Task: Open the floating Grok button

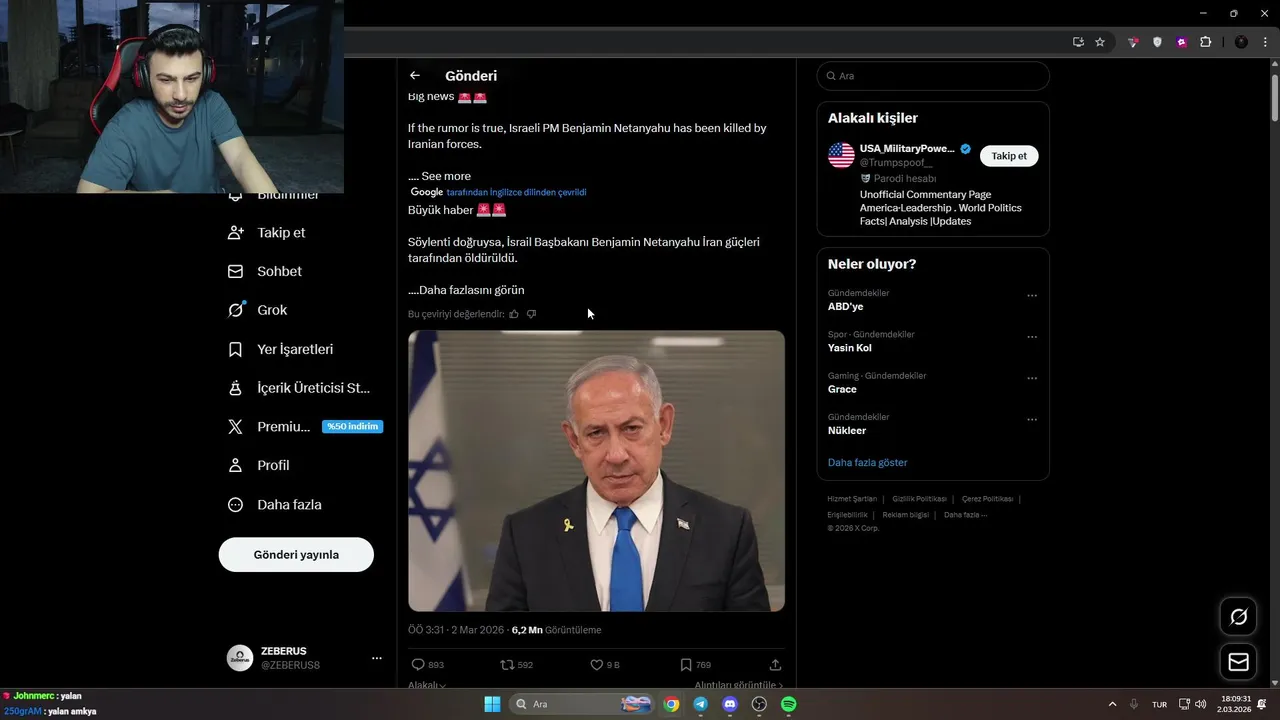Action: [1238, 617]
